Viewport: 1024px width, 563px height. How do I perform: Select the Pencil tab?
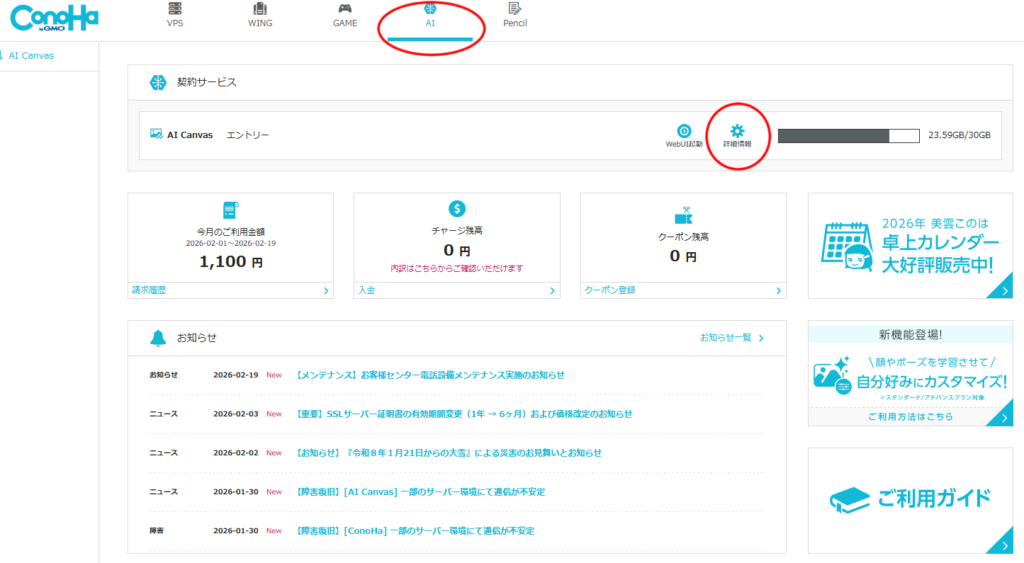[515, 16]
